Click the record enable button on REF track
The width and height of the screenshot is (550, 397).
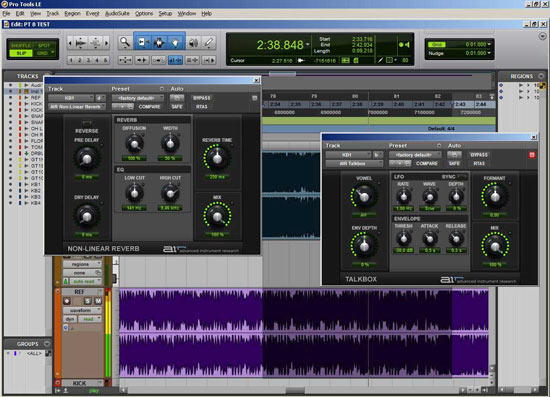pos(67,301)
